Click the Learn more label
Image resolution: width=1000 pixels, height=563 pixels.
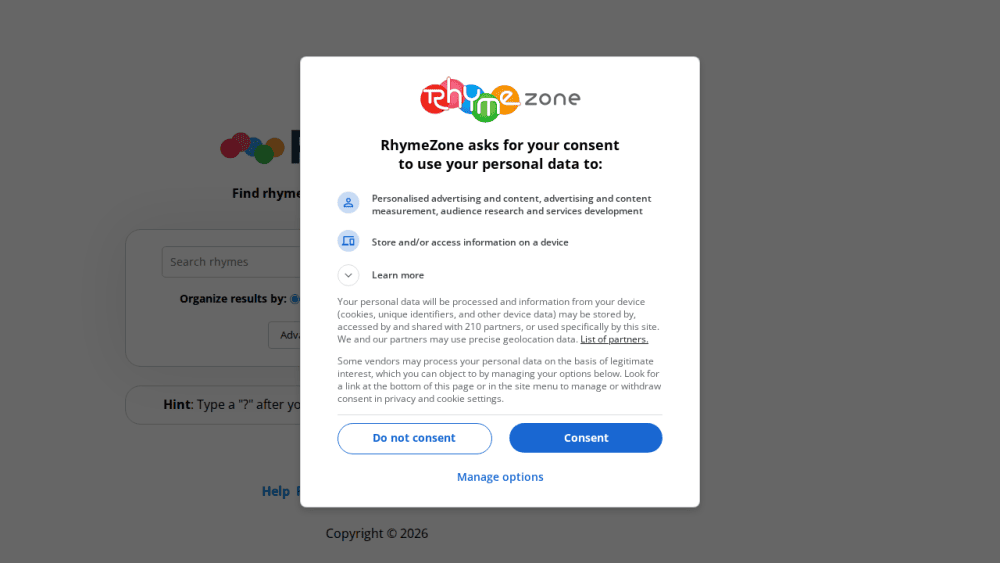[398, 275]
